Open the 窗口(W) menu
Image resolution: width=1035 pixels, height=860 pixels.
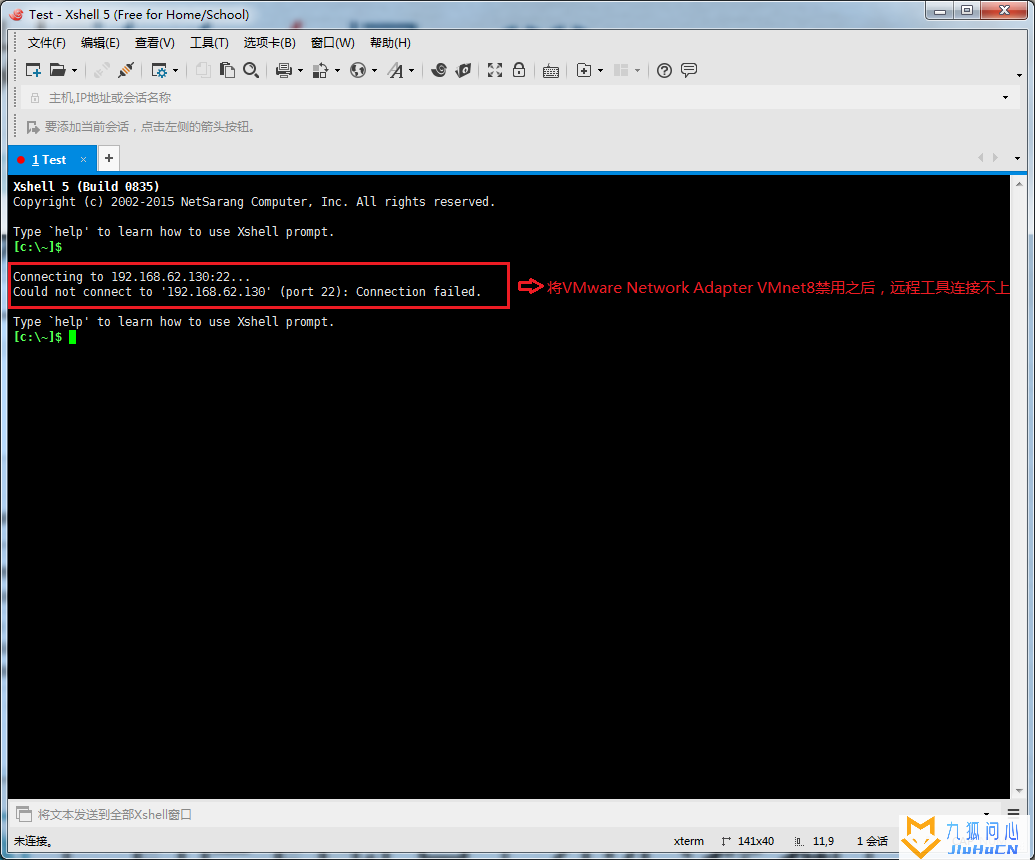click(333, 43)
